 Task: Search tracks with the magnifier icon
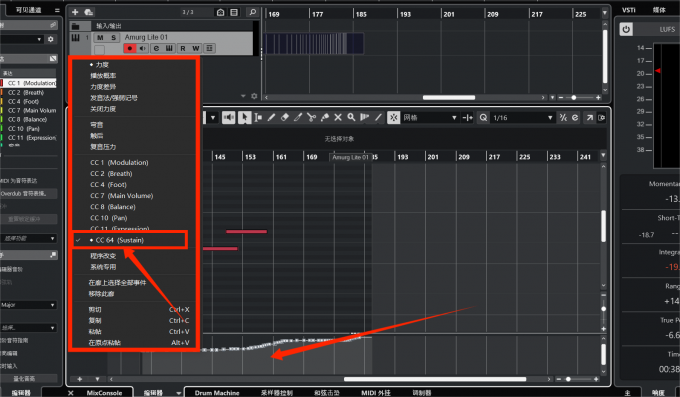[x=252, y=12]
